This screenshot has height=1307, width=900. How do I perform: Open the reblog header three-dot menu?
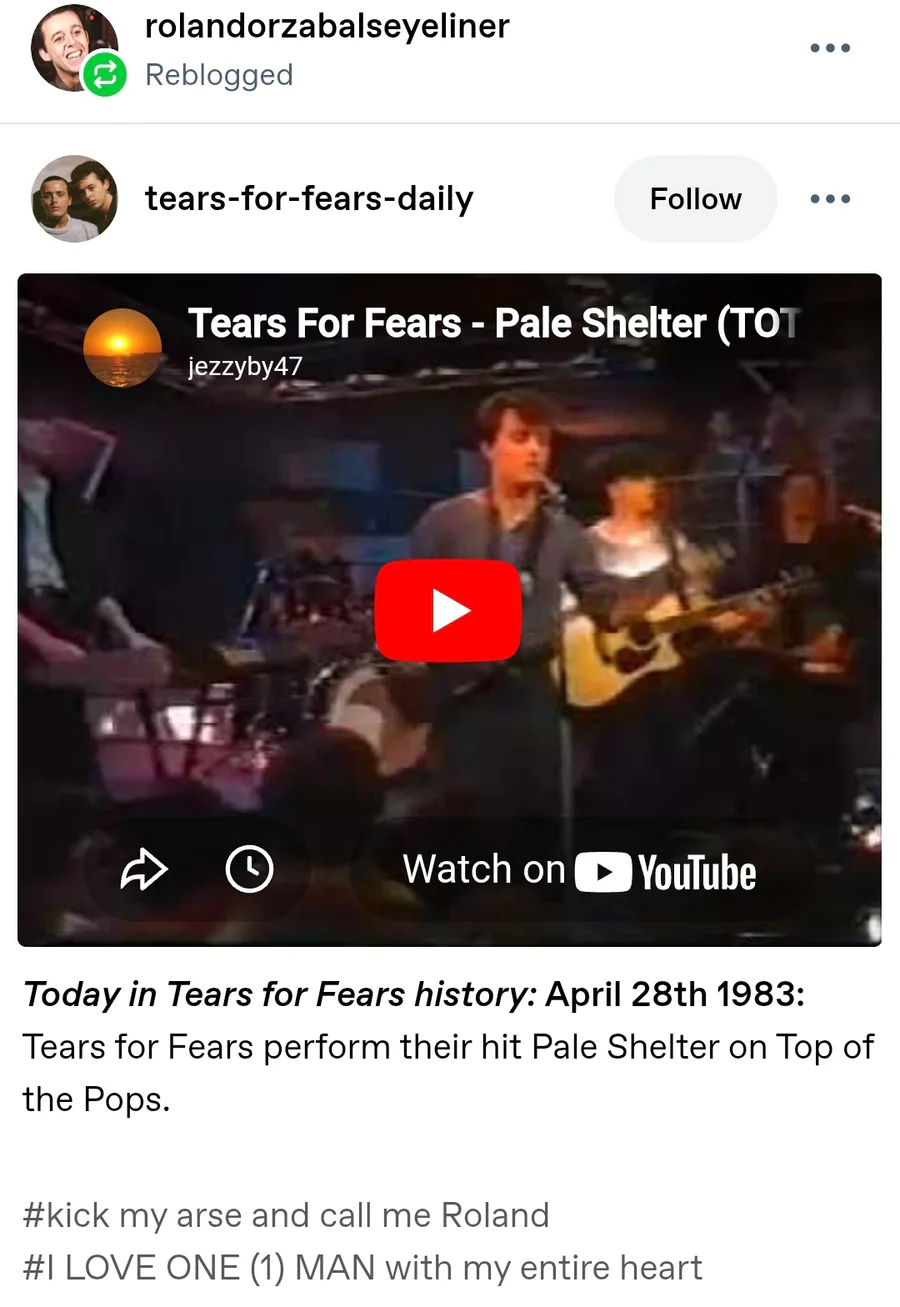830,48
